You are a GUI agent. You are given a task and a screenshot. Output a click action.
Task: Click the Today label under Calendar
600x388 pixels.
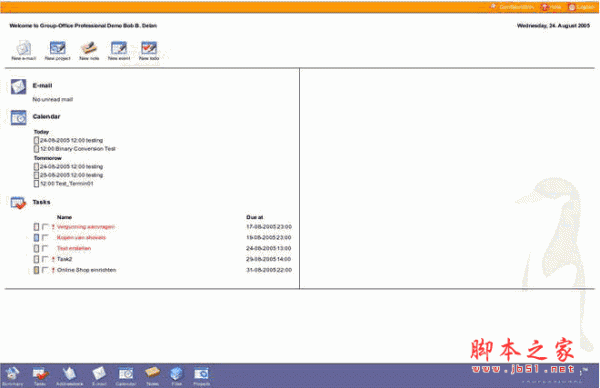pyautogui.click(x=41, y=132)
